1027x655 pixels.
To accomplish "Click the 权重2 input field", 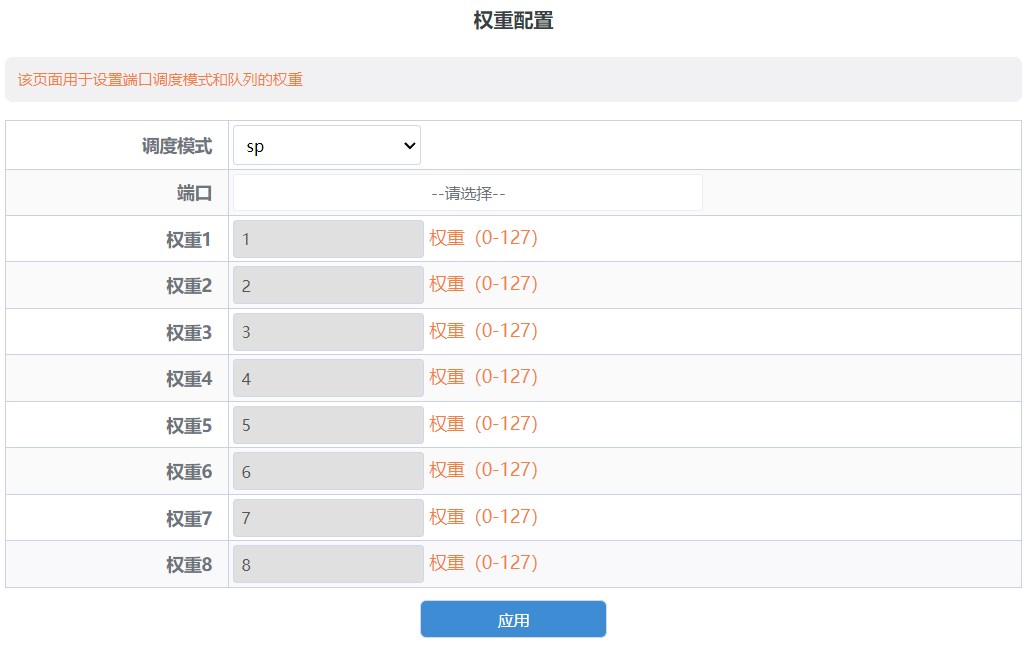I will click(328, 286).
